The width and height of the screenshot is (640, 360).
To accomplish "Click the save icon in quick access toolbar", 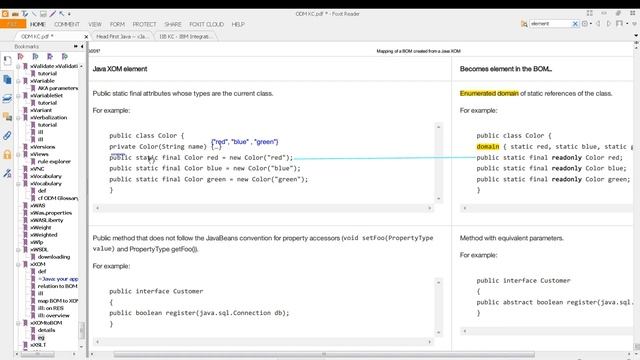I will coord(43,14).
